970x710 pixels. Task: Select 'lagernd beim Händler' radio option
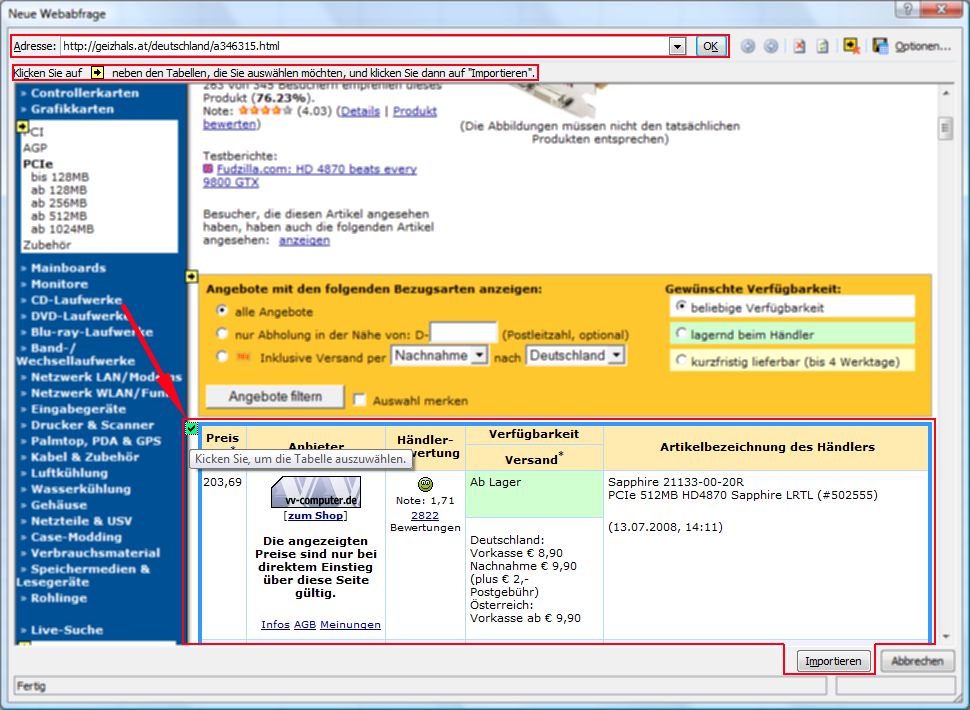coord(680,333)
